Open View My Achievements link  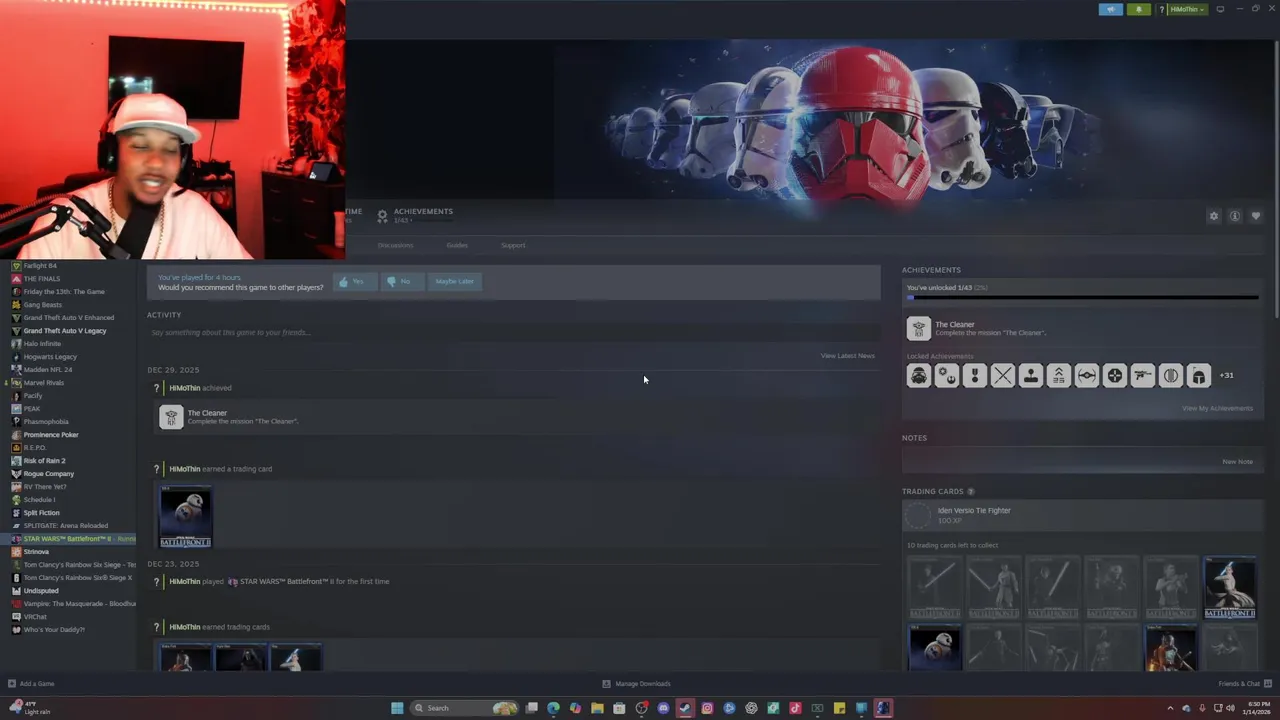[1217, 408]
